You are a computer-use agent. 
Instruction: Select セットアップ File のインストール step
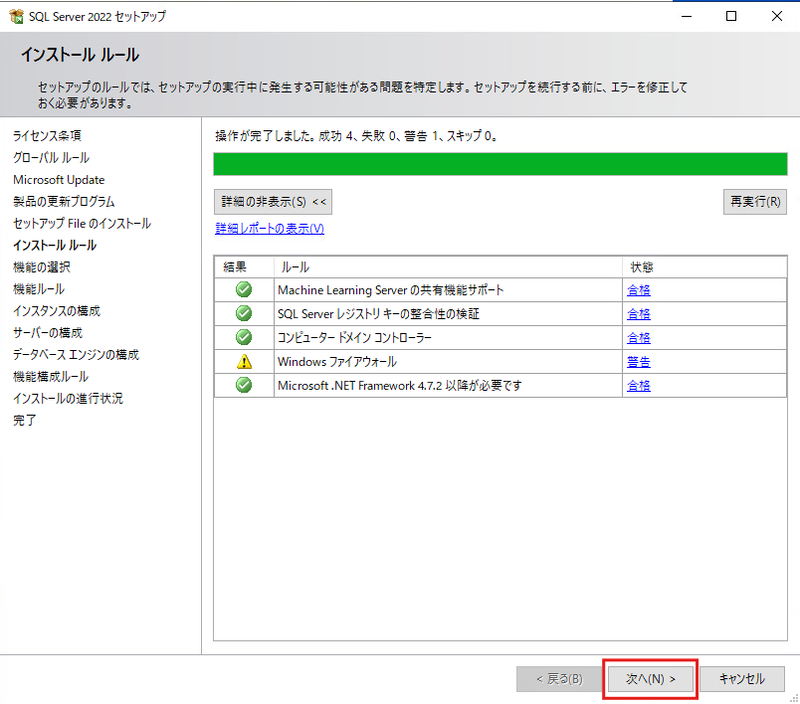point(82,223)
